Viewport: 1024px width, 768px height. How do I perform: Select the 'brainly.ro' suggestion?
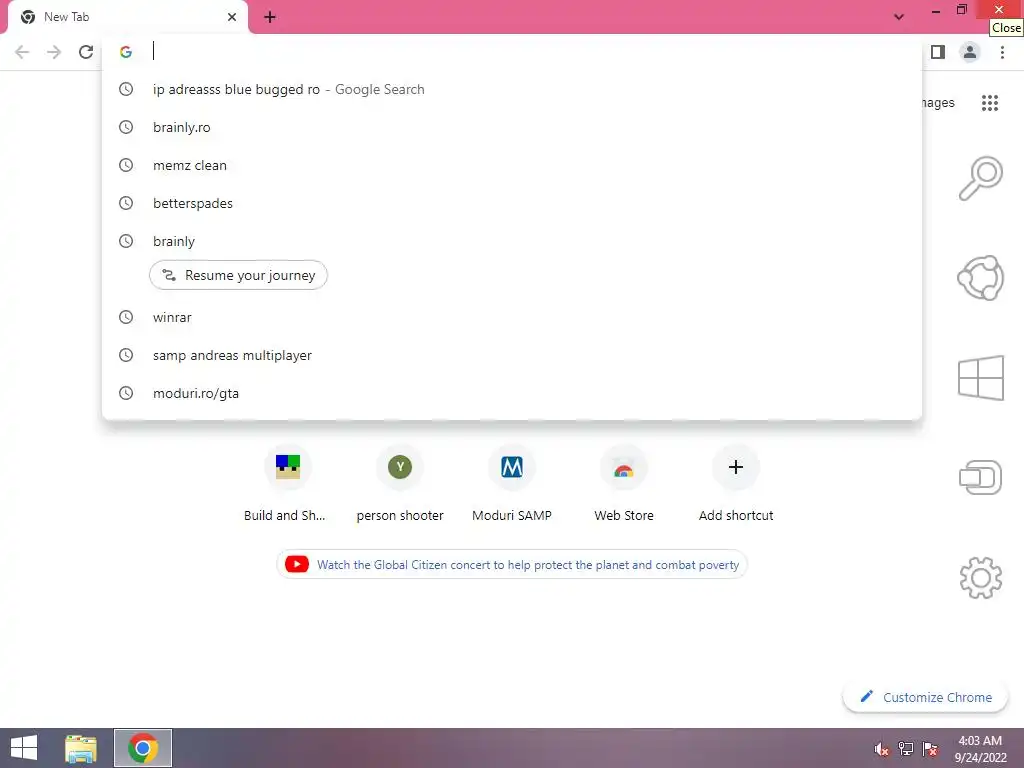point(512,127)
